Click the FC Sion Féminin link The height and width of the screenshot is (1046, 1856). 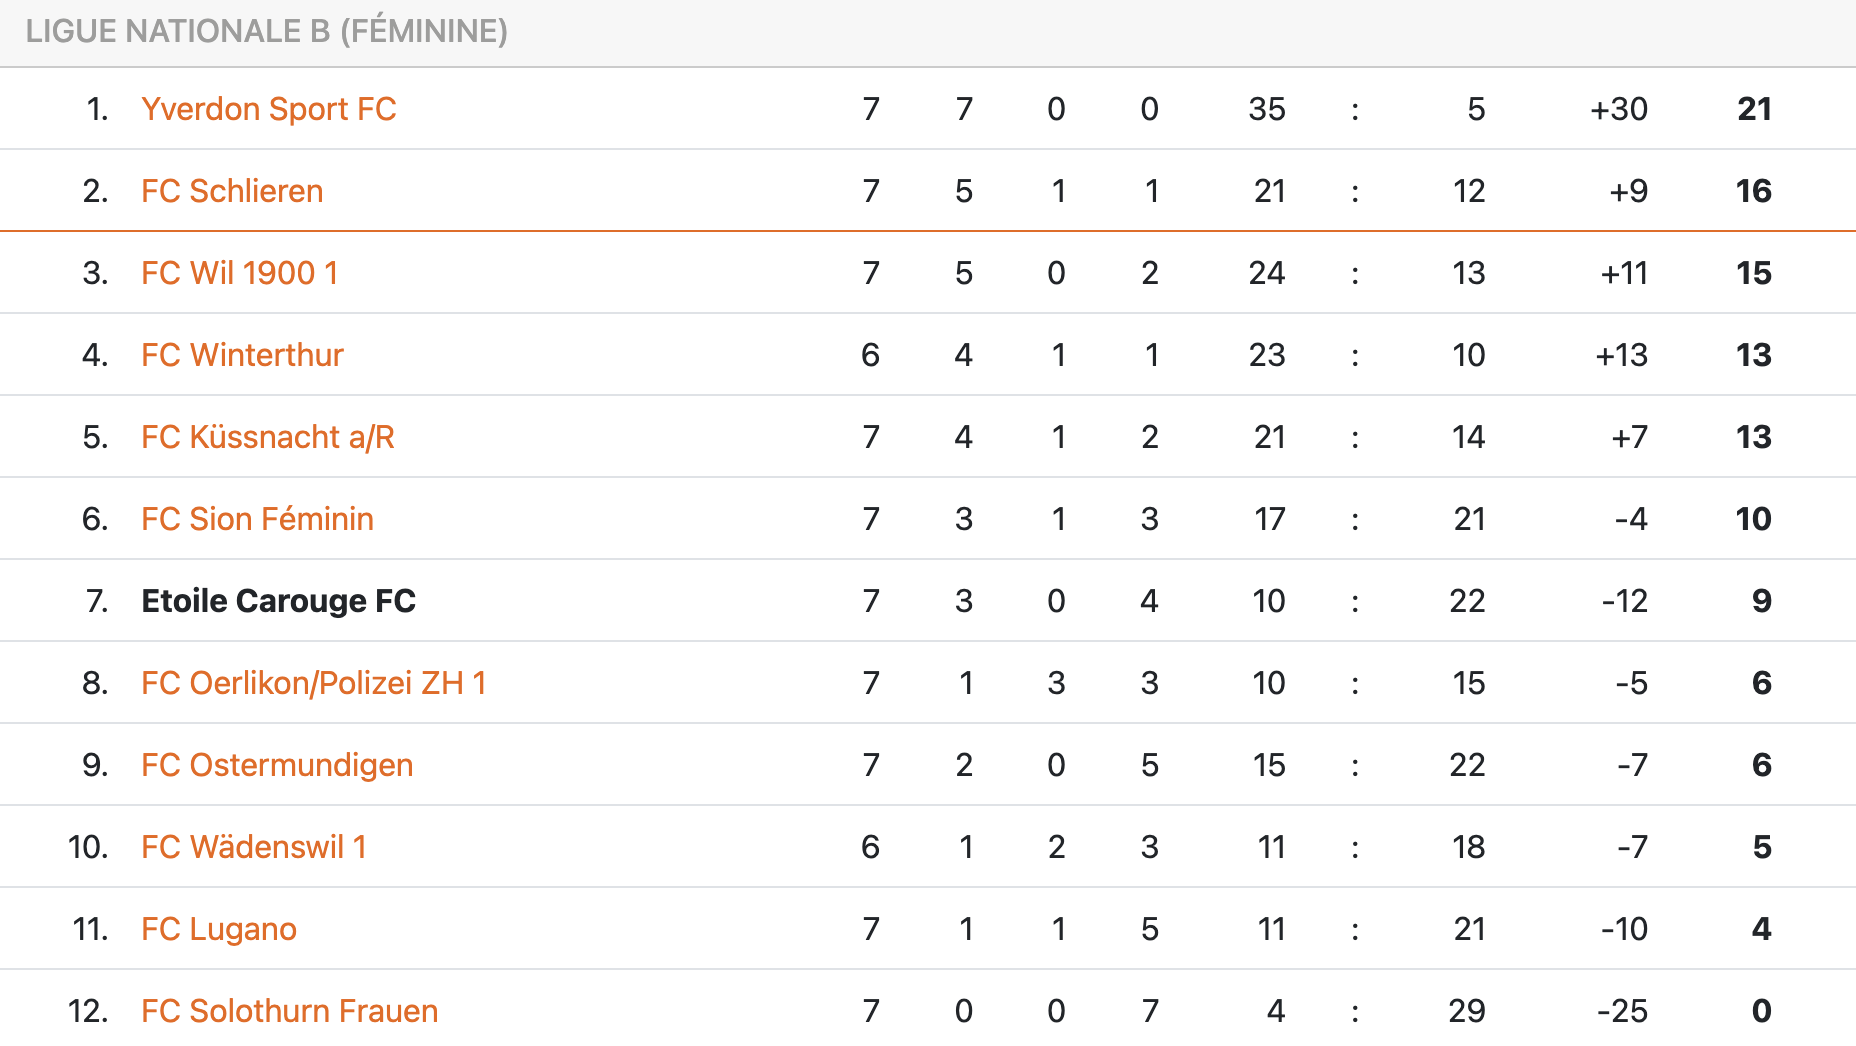click(x=257, y=519)
